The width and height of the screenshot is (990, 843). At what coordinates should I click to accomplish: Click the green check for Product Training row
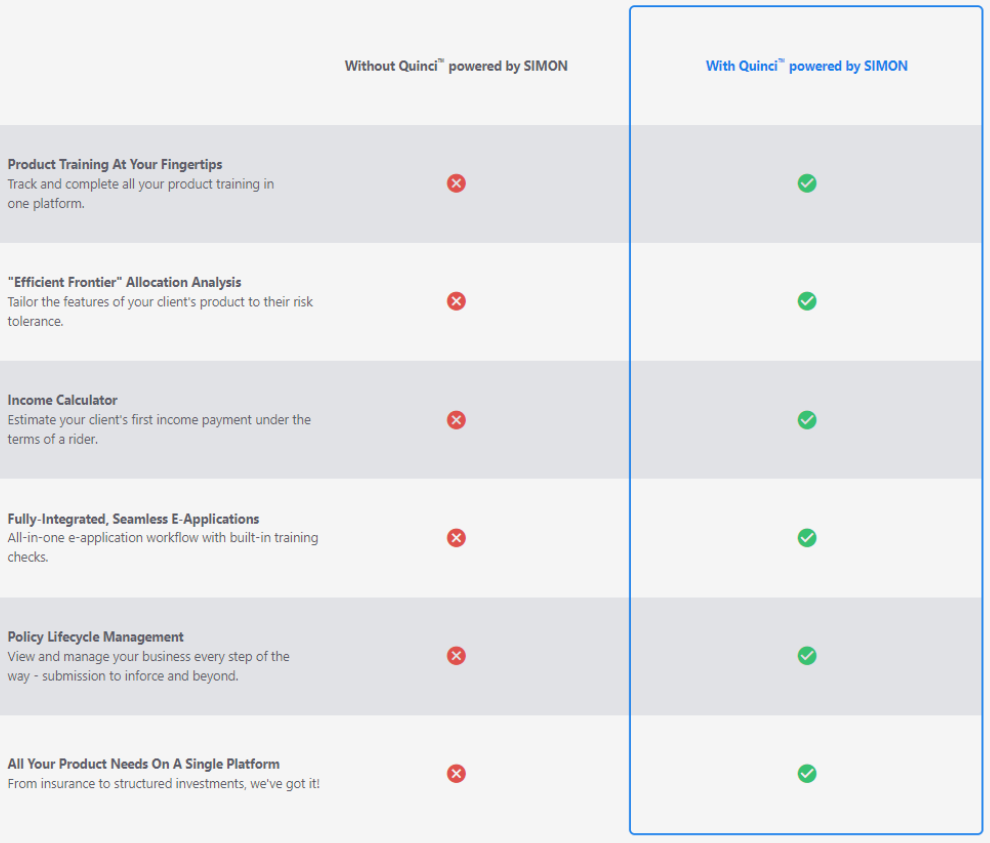pyautogui.click(x=806, y=183)
